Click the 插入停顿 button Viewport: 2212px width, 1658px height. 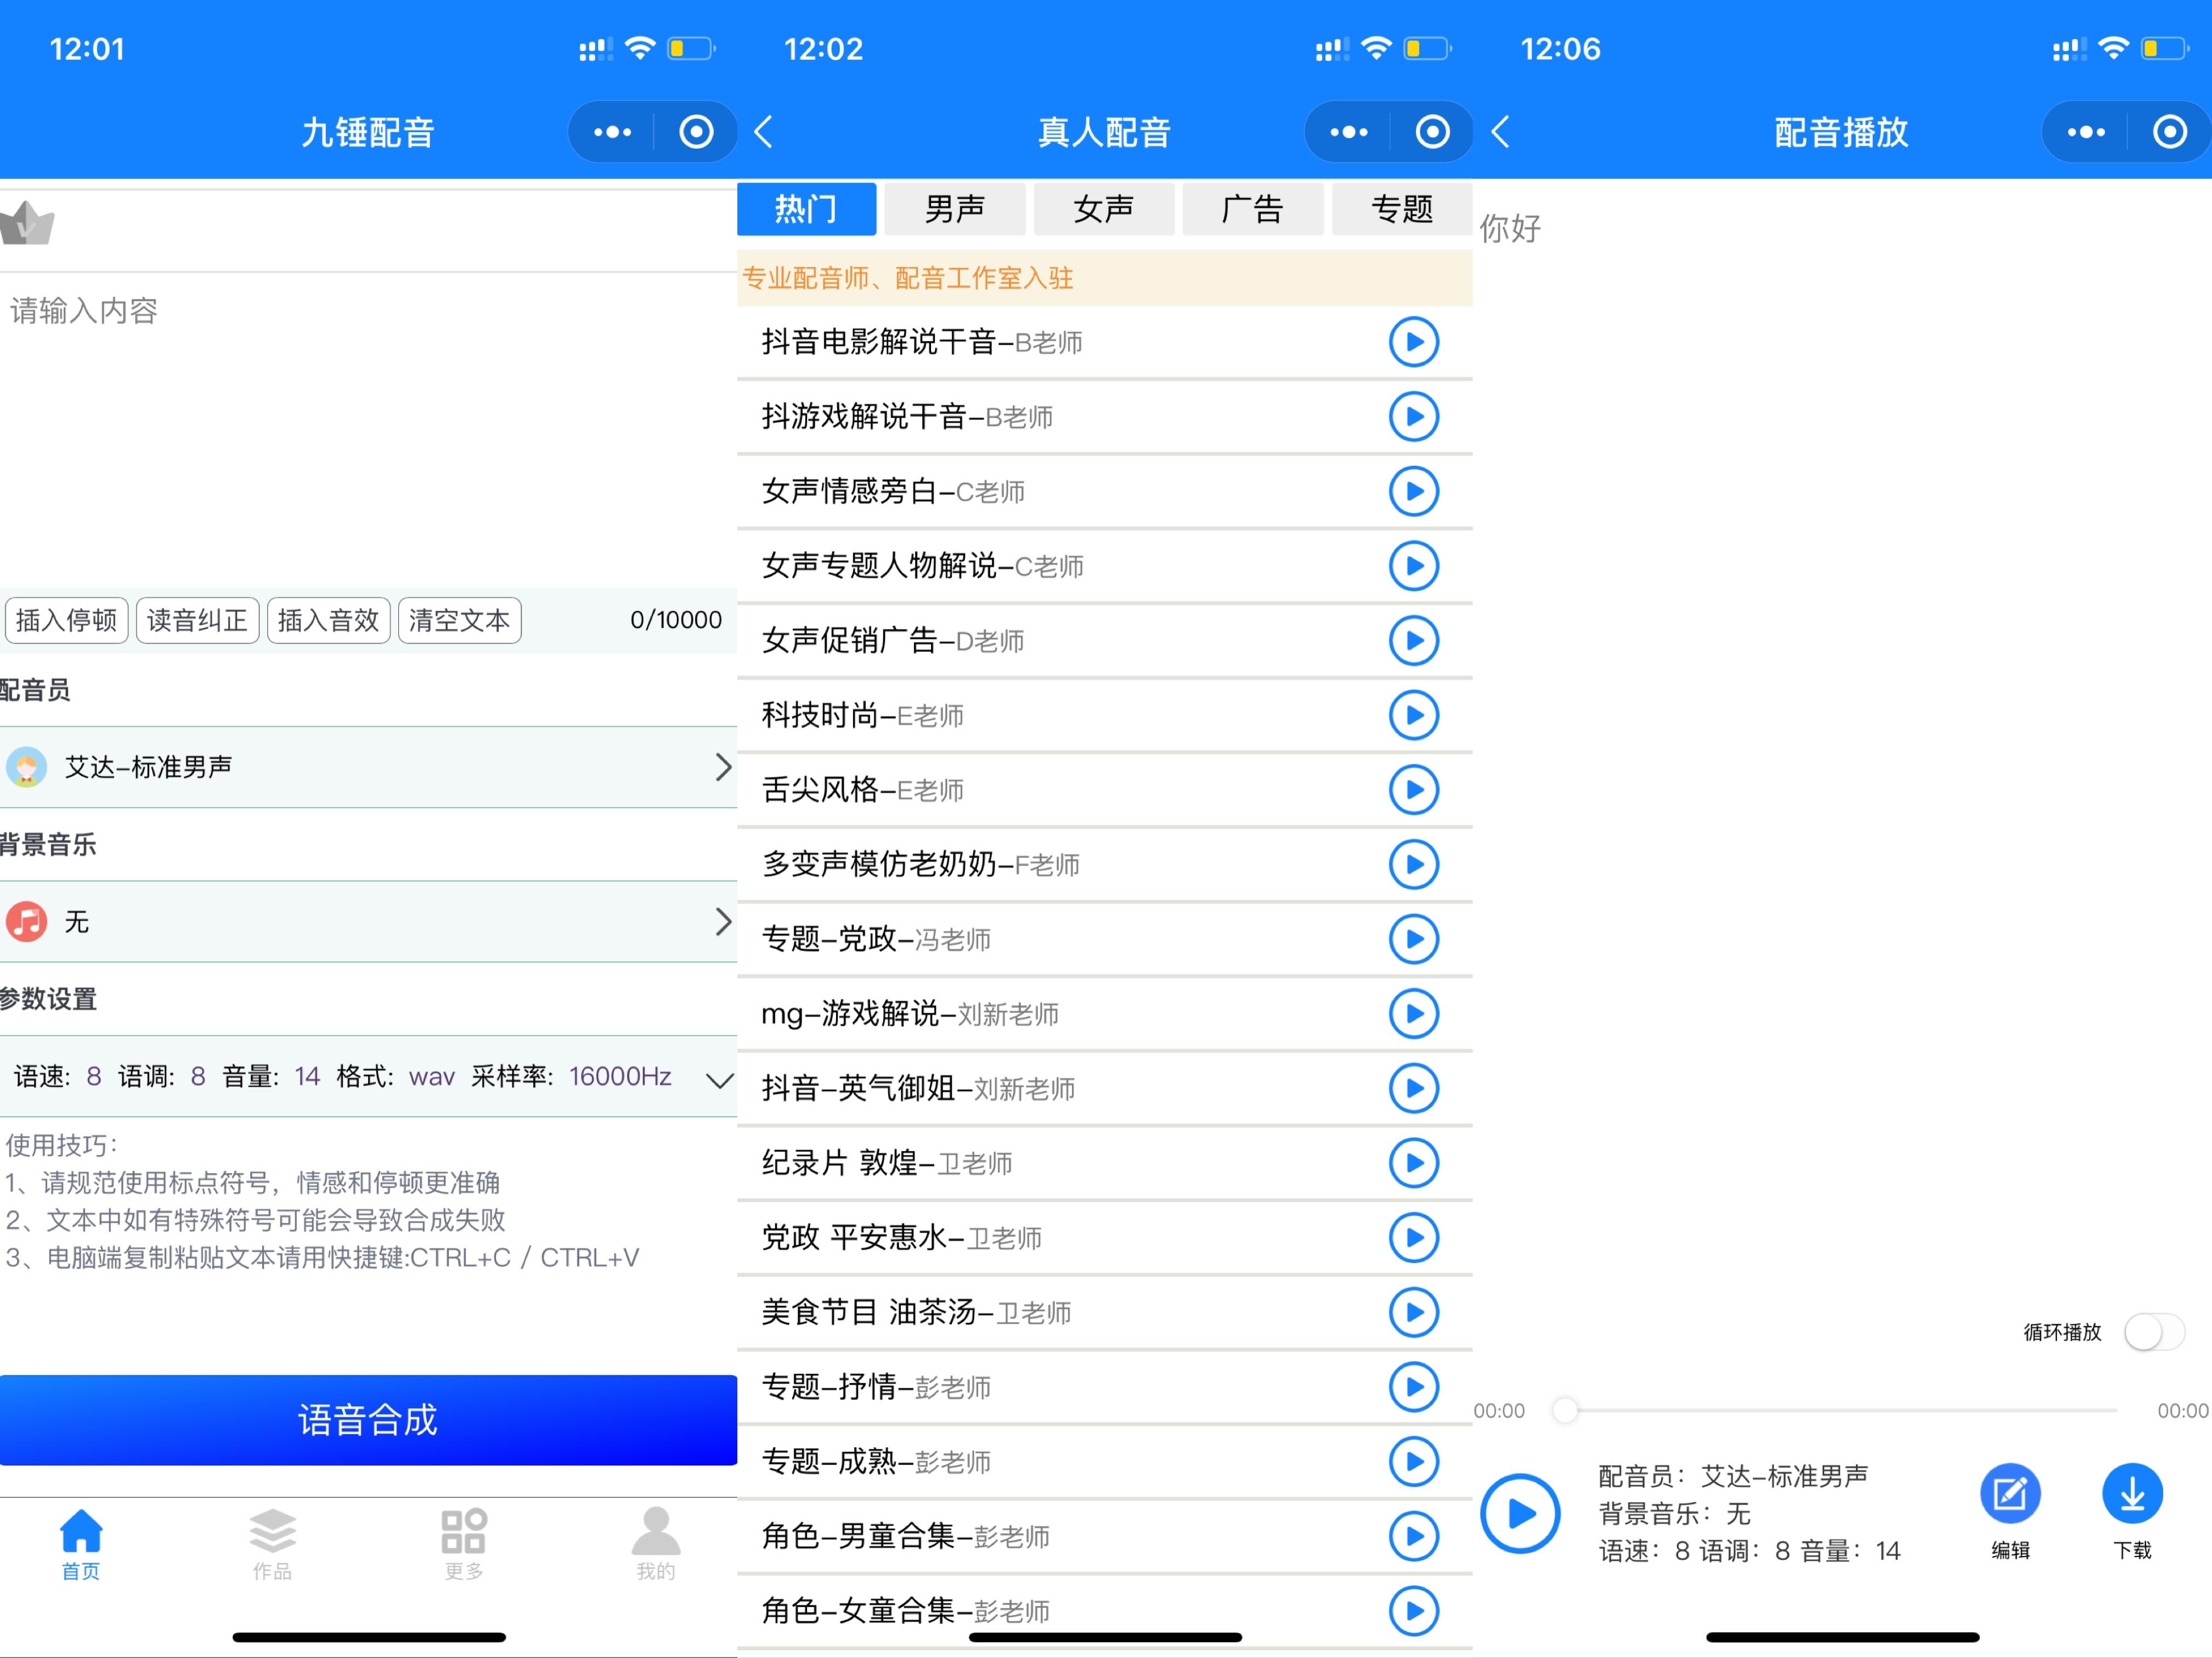(66, 620)
